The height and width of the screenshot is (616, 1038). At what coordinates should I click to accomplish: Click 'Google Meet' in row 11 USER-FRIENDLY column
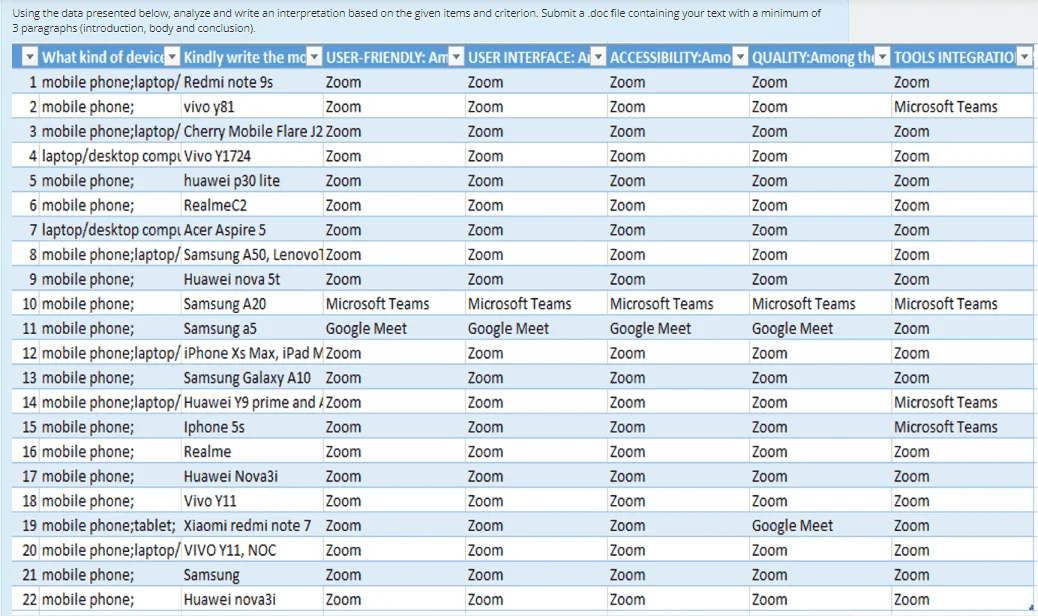click(366, 328)
